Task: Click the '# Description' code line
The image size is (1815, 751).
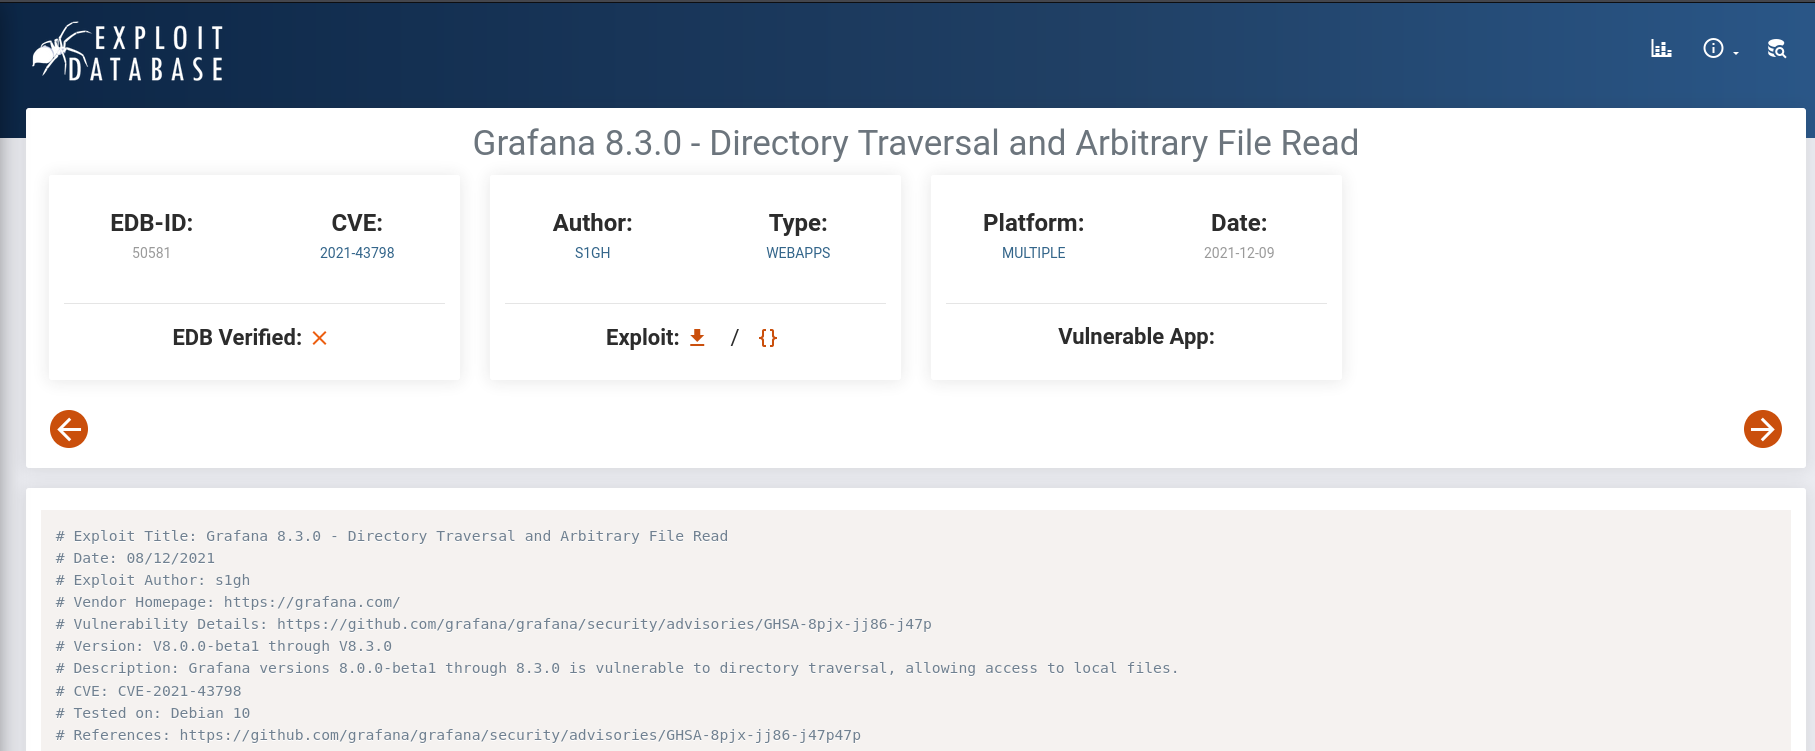Action: (x=617, y=668)
